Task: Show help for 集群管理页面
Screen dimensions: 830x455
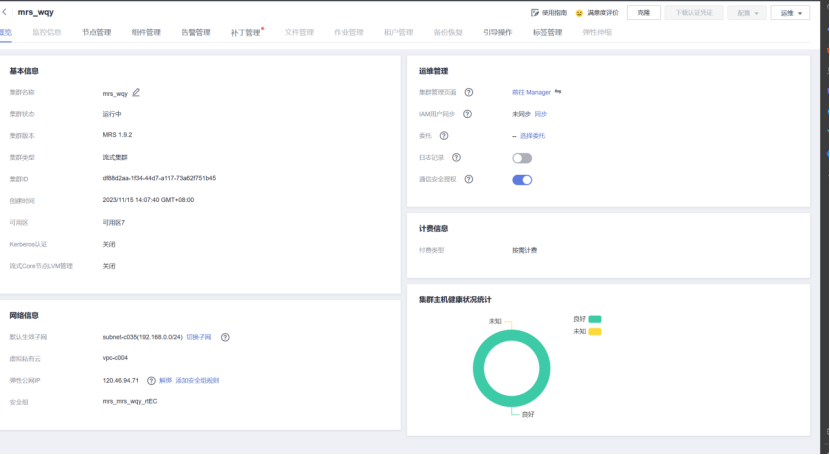Action: click(x=468, y=92)
